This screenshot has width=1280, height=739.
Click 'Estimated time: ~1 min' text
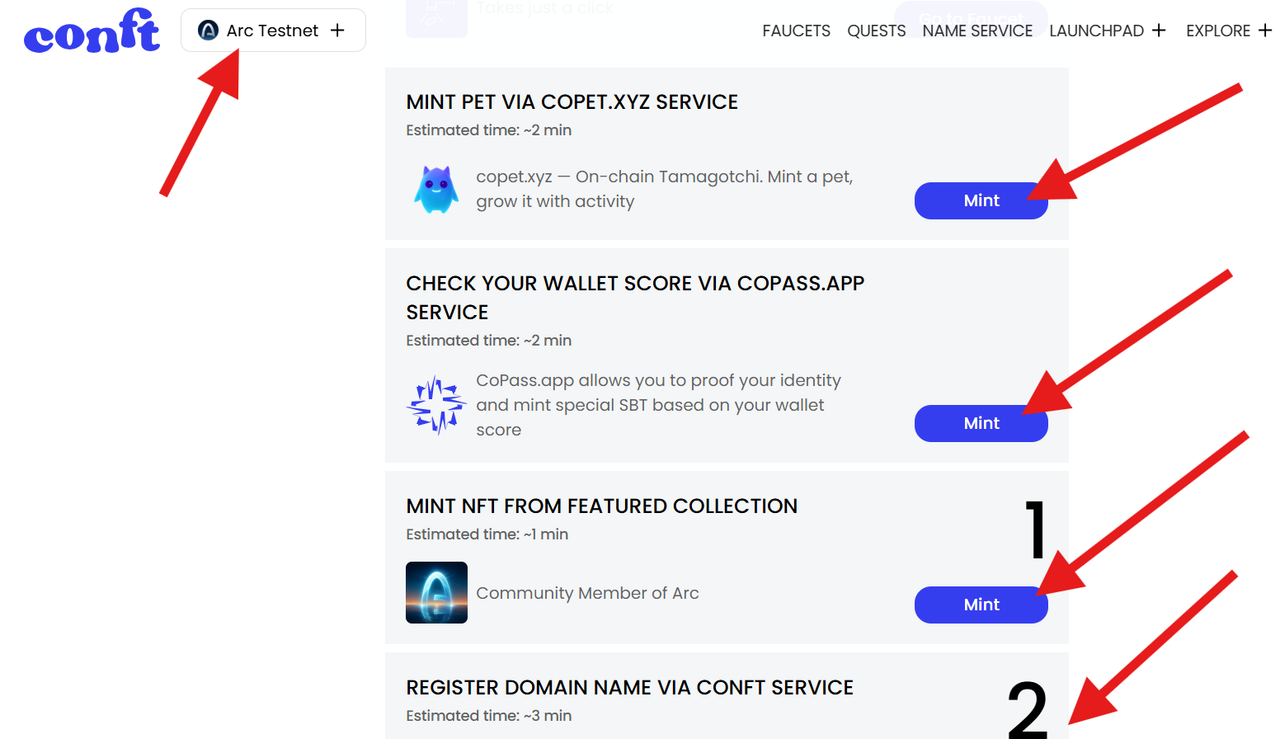click(487, 534)
